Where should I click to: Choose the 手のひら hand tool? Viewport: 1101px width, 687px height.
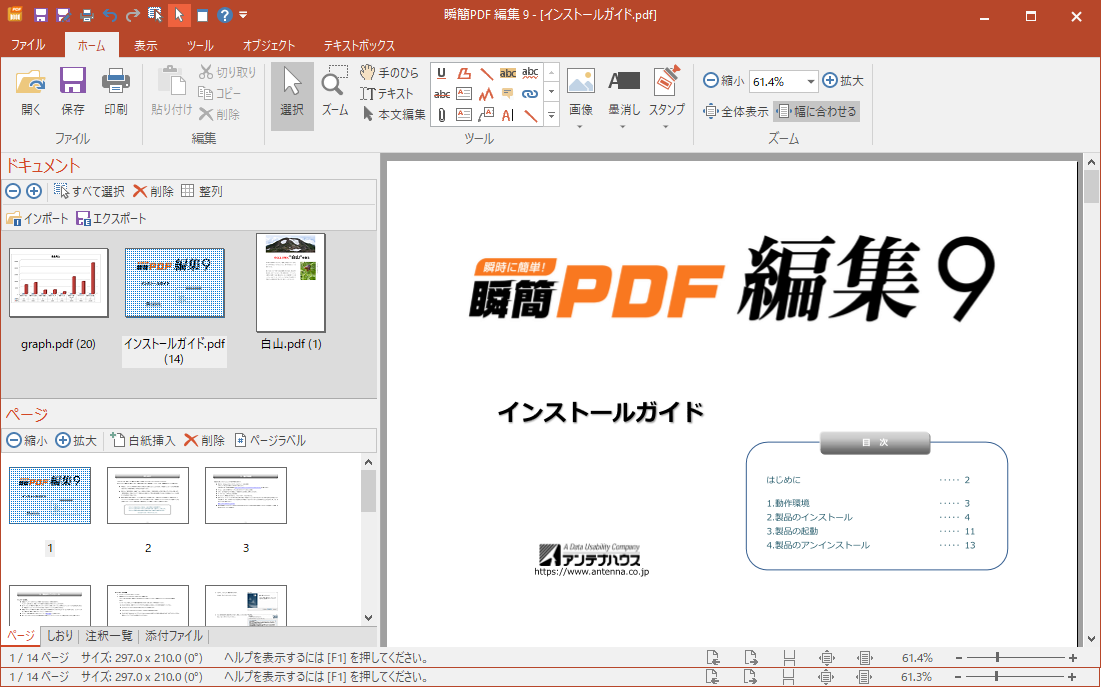tap(389, 72)
